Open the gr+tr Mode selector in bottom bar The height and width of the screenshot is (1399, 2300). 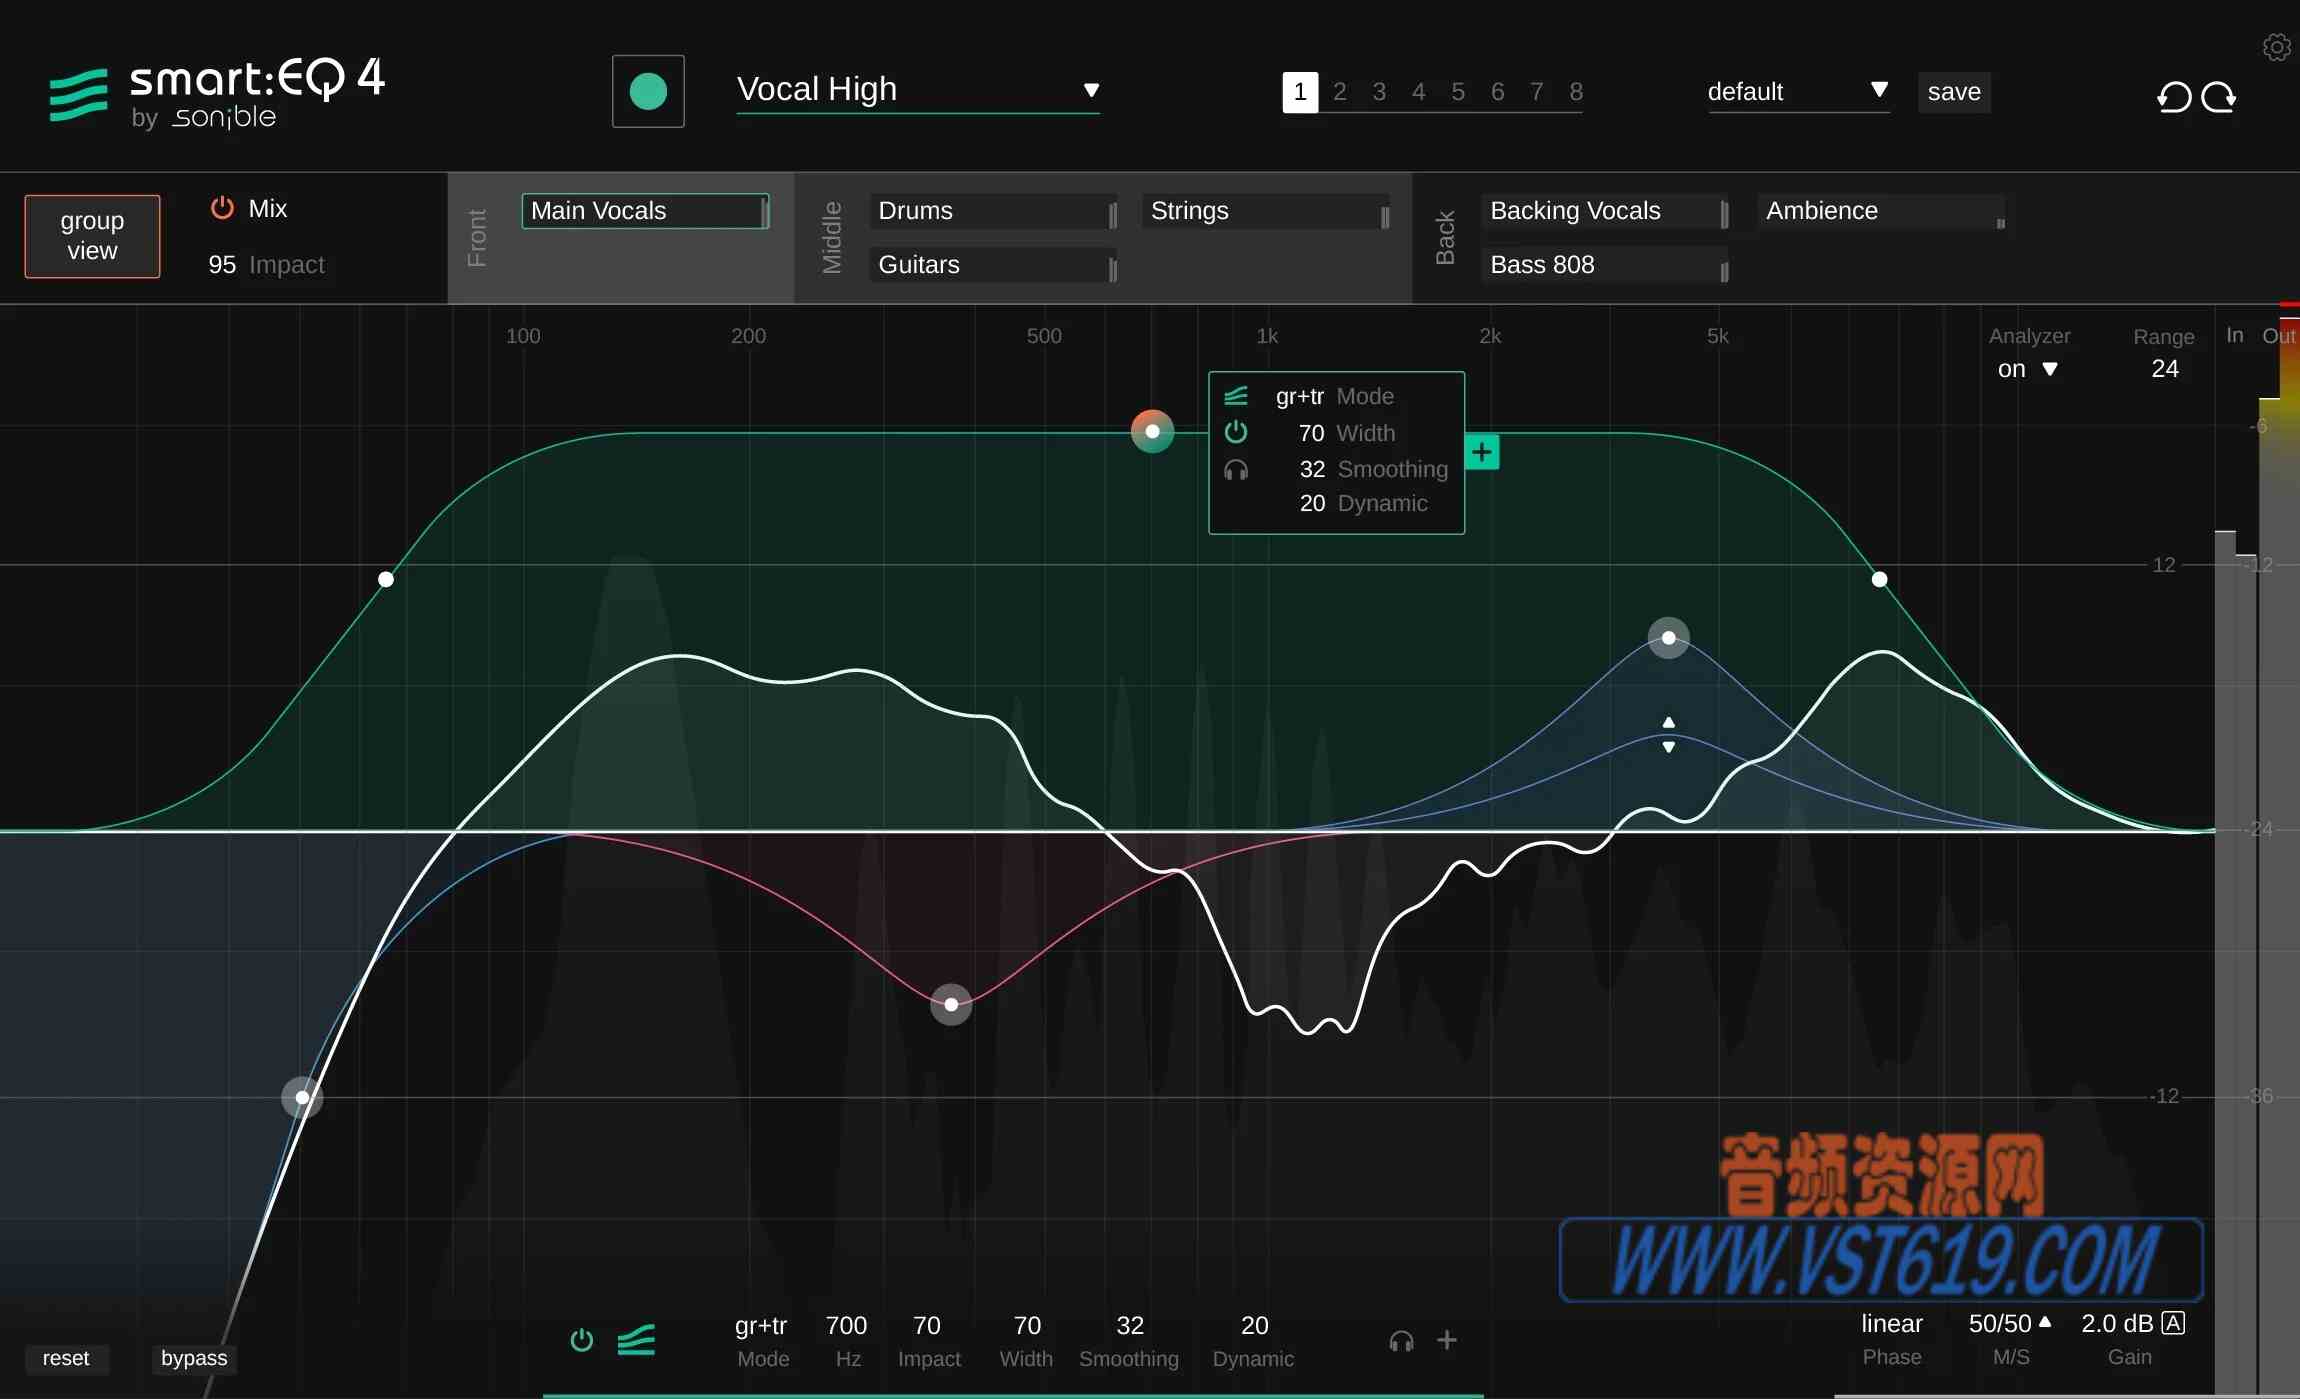(761, 1325)
